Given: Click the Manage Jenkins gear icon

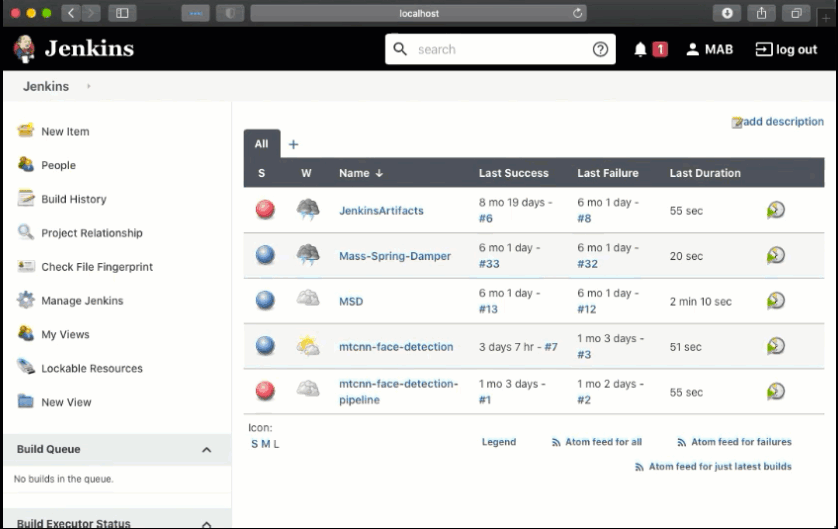Looking at the screenshot, I should click(26, 300).
